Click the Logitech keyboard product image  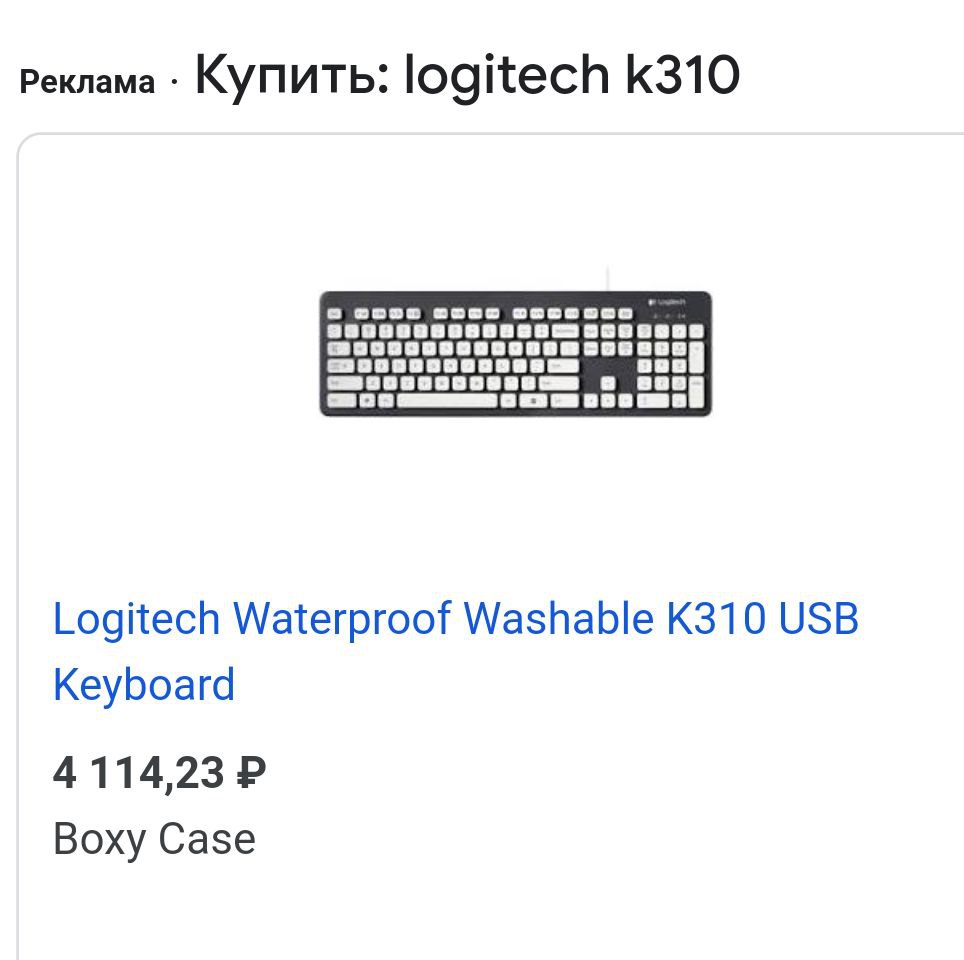[515, 353]
